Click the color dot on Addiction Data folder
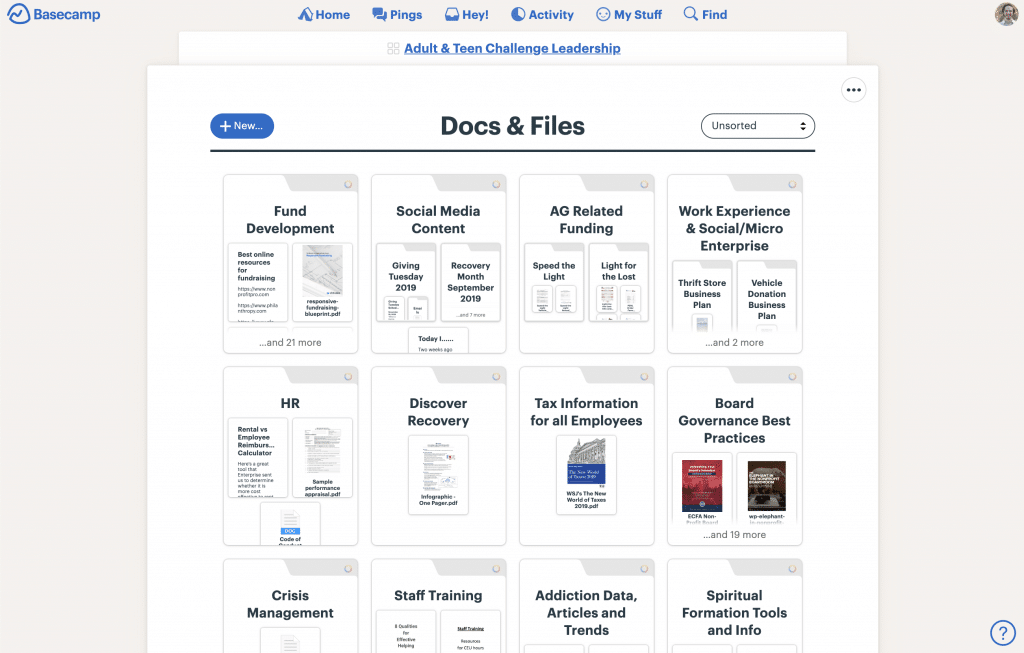1024x653 pixels. coord(645,569)
